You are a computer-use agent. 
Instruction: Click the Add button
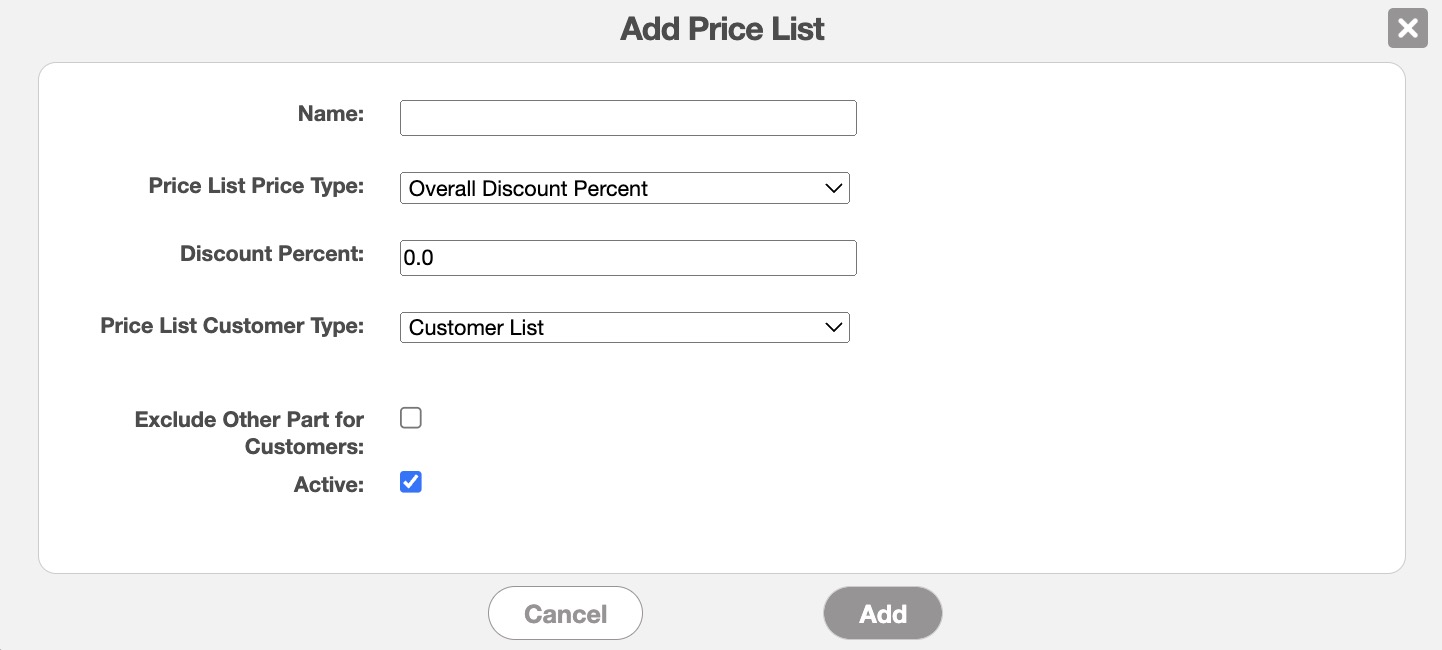[882, 613]
